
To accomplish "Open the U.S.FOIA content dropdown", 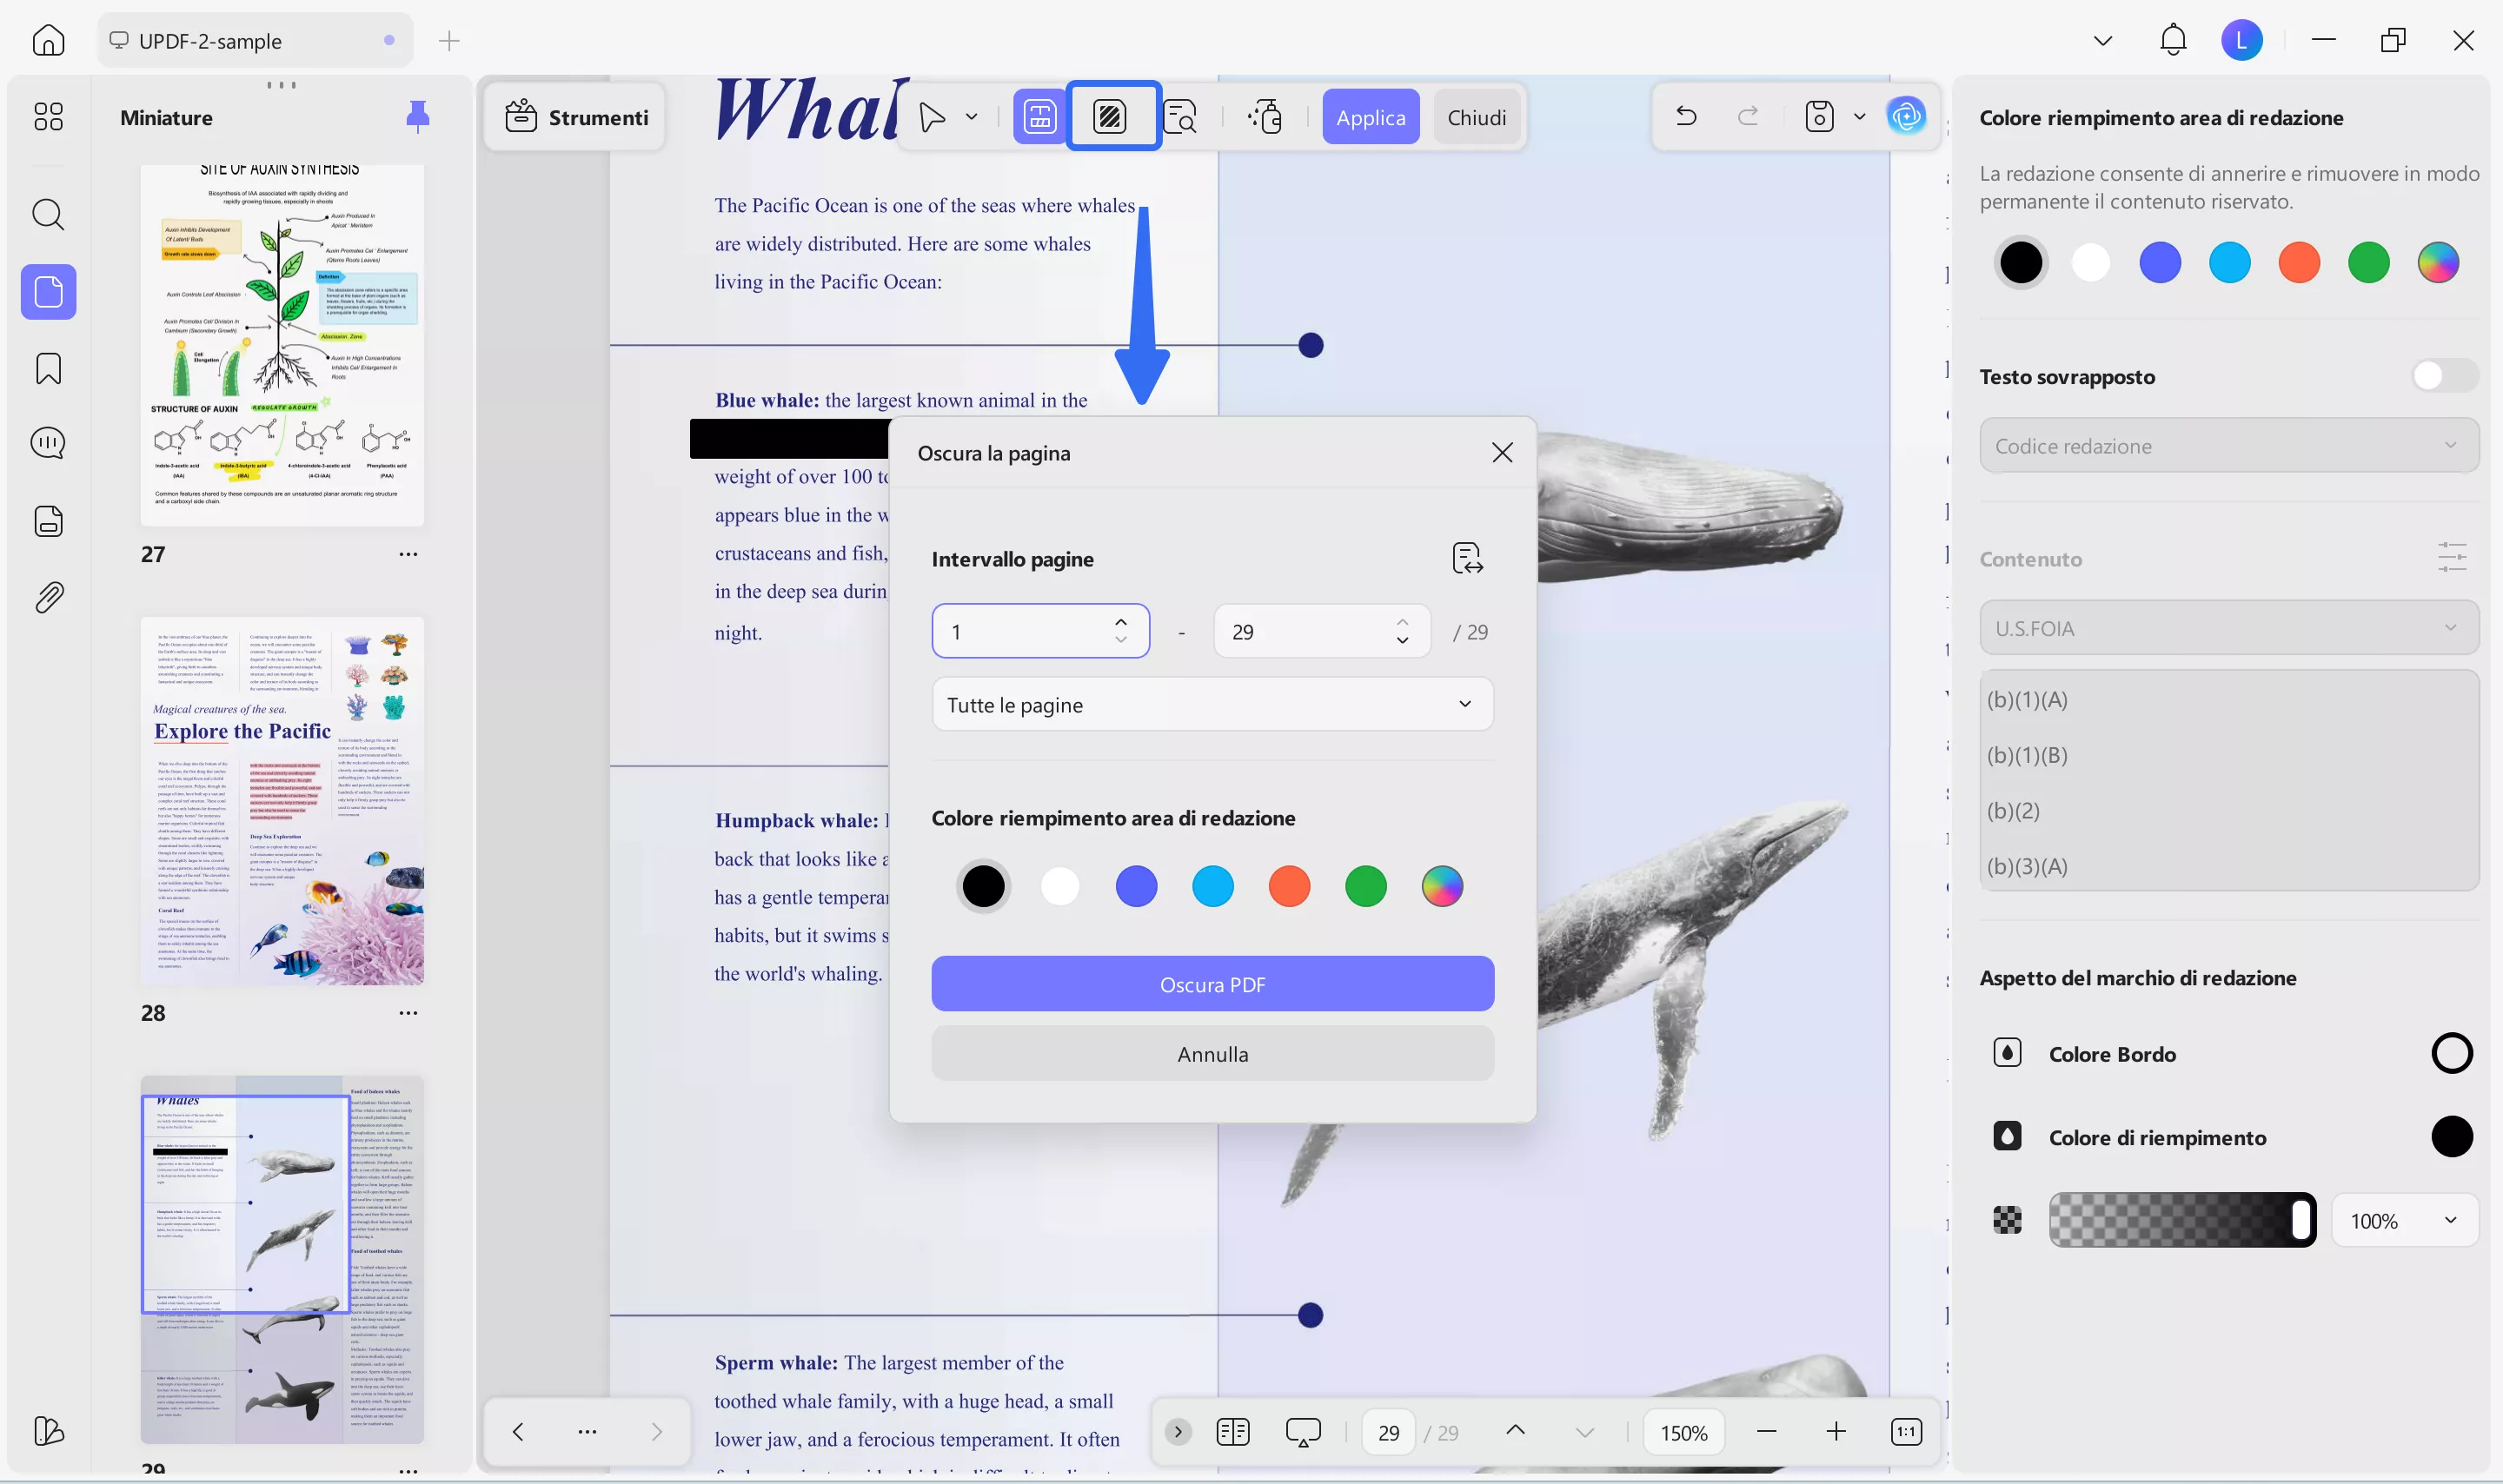I will 2228,628.
